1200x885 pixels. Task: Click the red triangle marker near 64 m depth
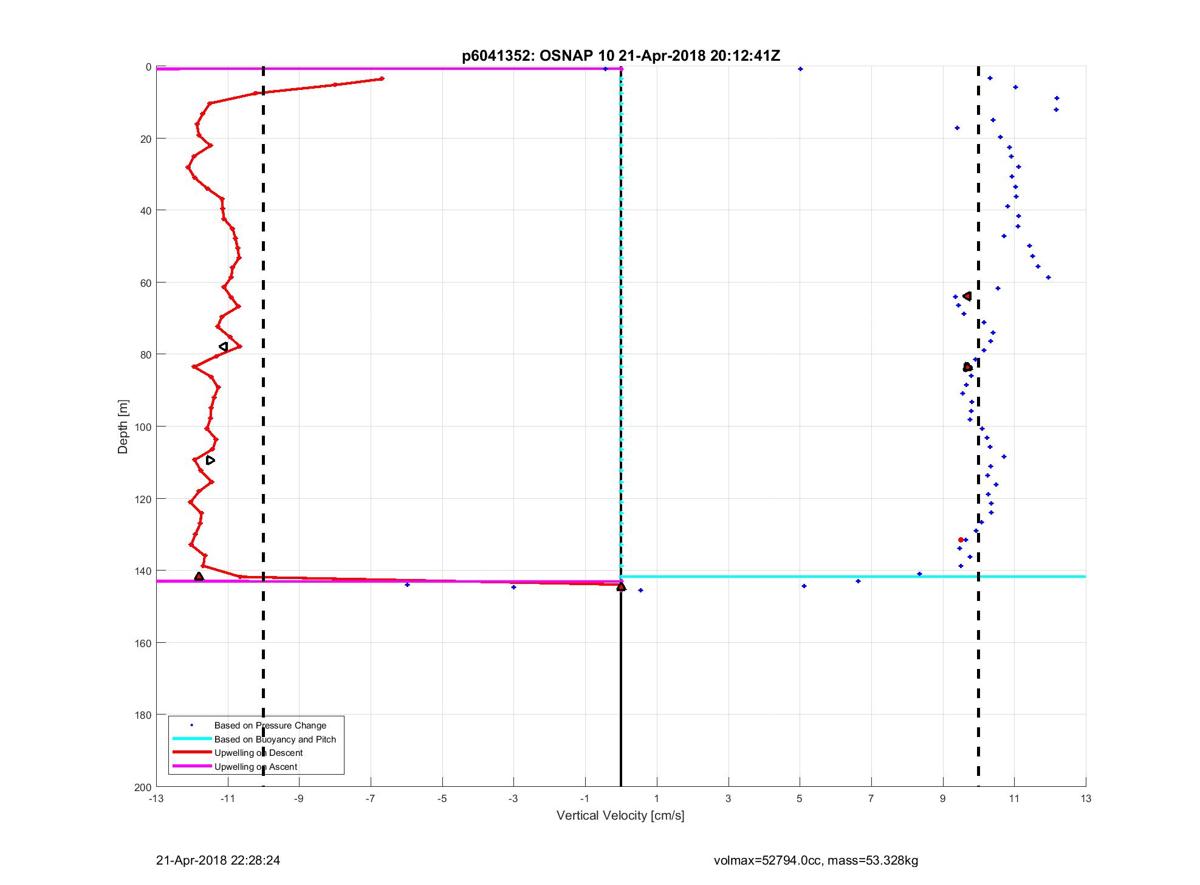coord(967,296)
